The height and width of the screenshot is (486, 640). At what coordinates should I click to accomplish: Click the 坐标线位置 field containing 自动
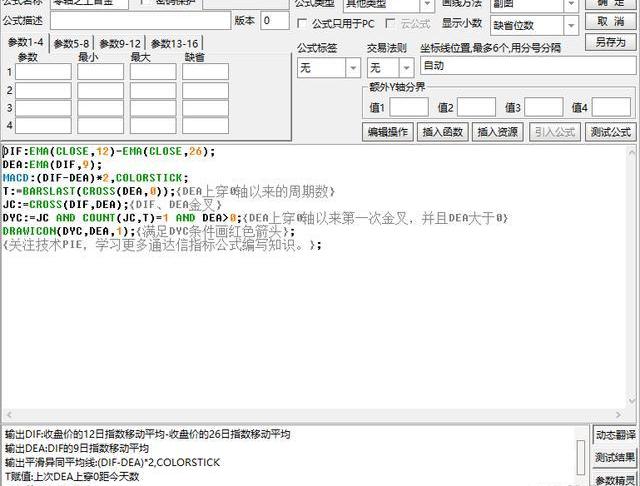(x=526, y=66)
